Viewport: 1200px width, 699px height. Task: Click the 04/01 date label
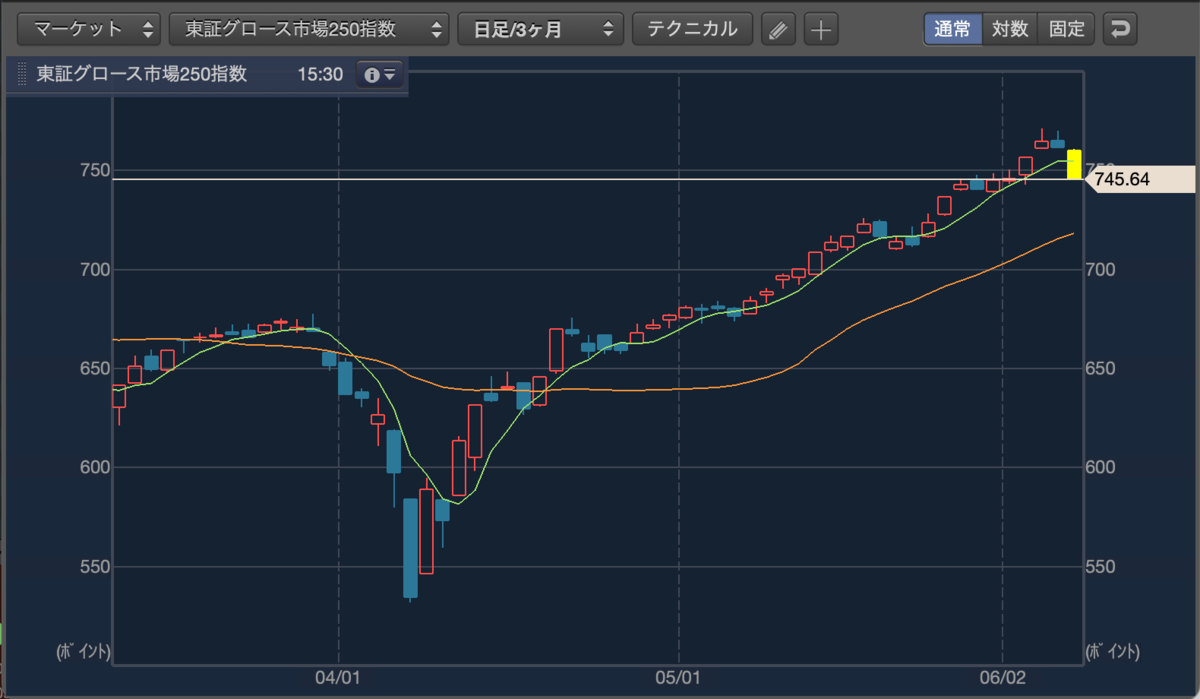coord(338,677)
